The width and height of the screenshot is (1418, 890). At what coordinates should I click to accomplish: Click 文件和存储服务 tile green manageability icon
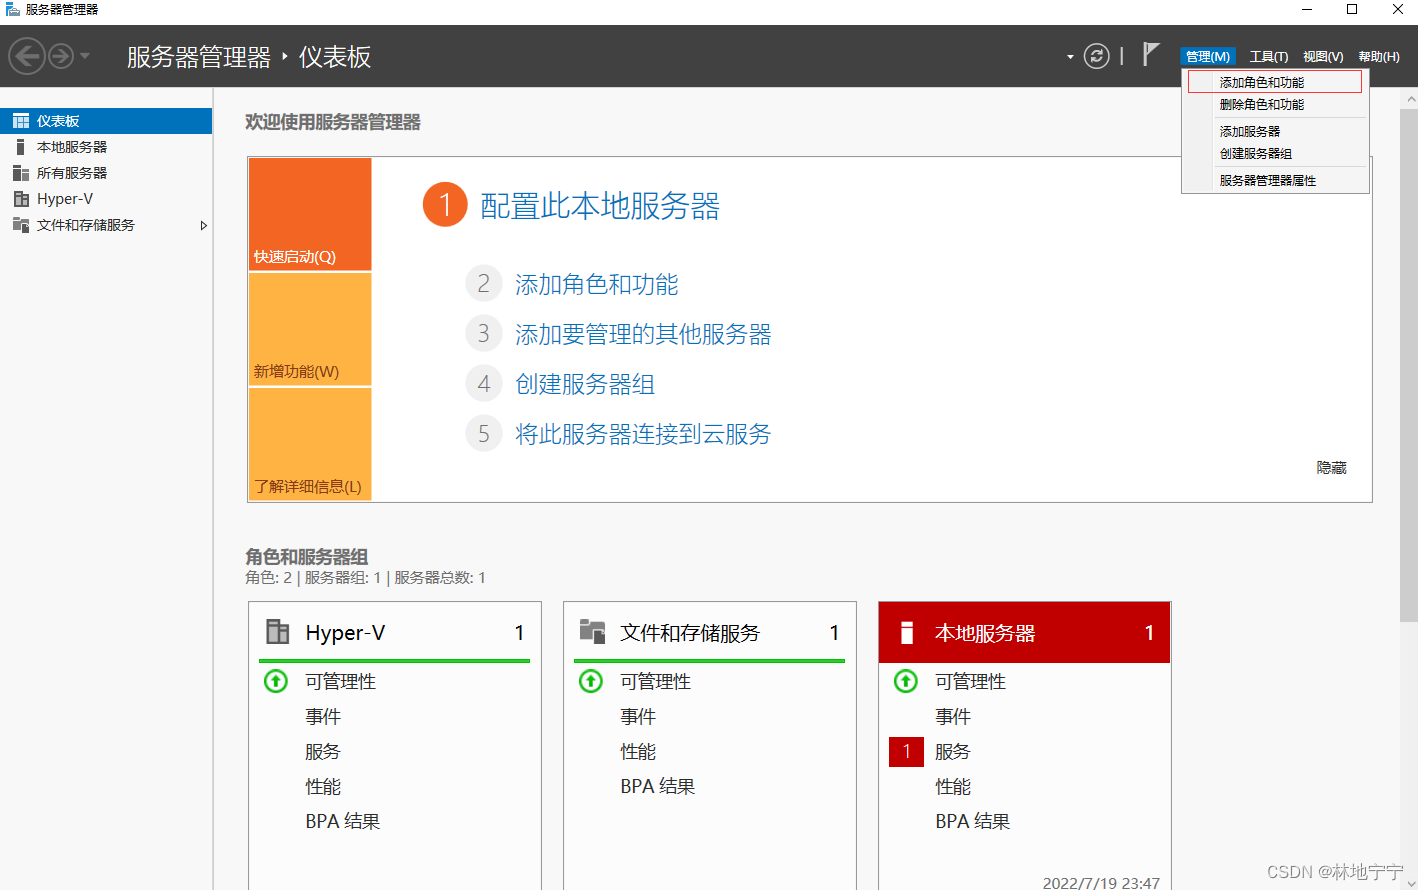591,681
